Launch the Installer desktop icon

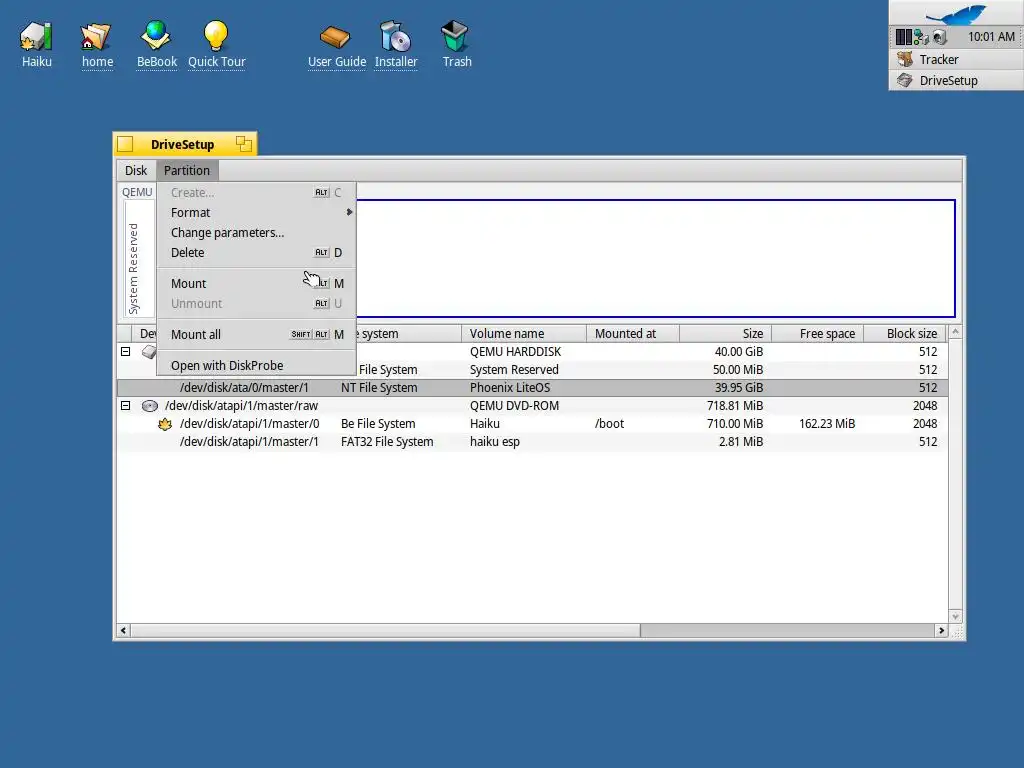(395, 37)
